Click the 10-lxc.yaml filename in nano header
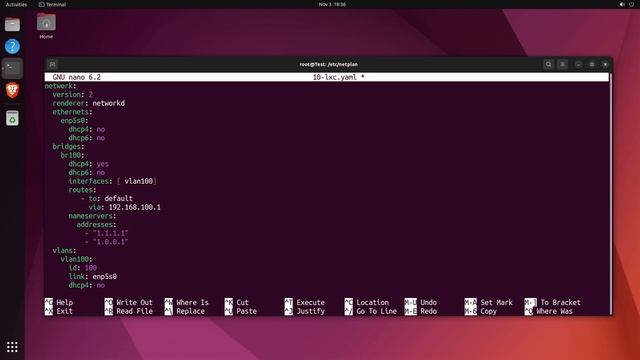The image size is (640, 360). click(334, 77)
